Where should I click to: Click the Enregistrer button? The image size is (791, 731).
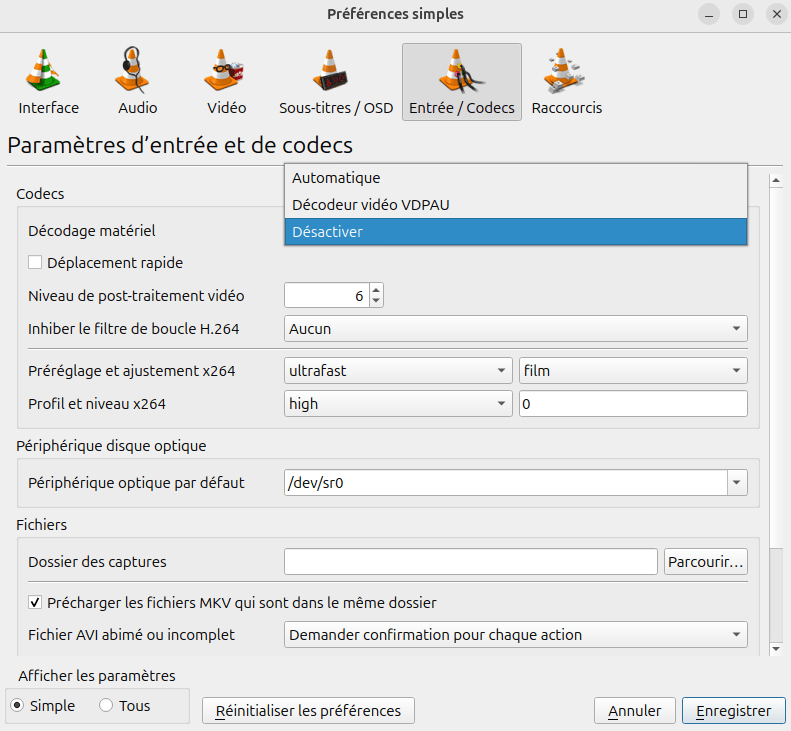732,711
